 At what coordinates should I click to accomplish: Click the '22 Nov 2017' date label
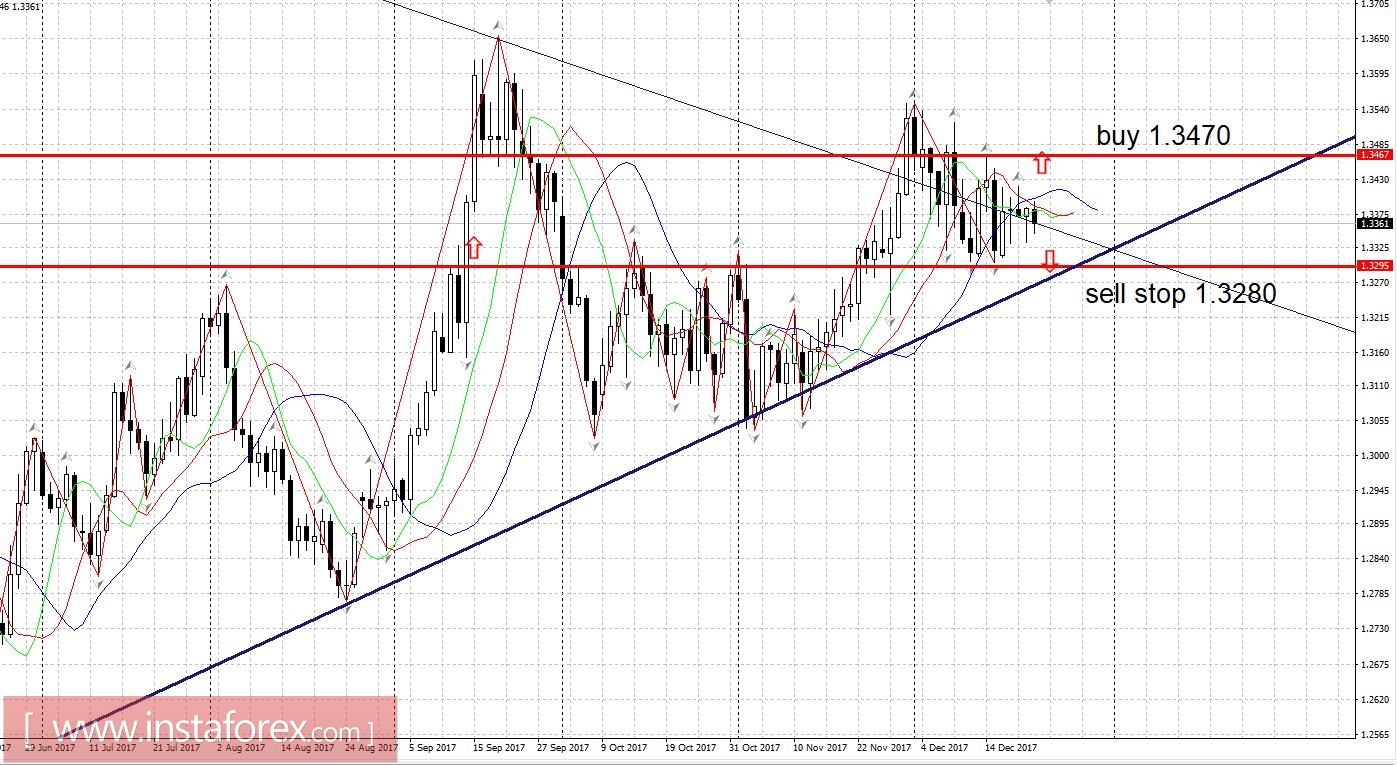pyautogui.click(x=883, y=747)
